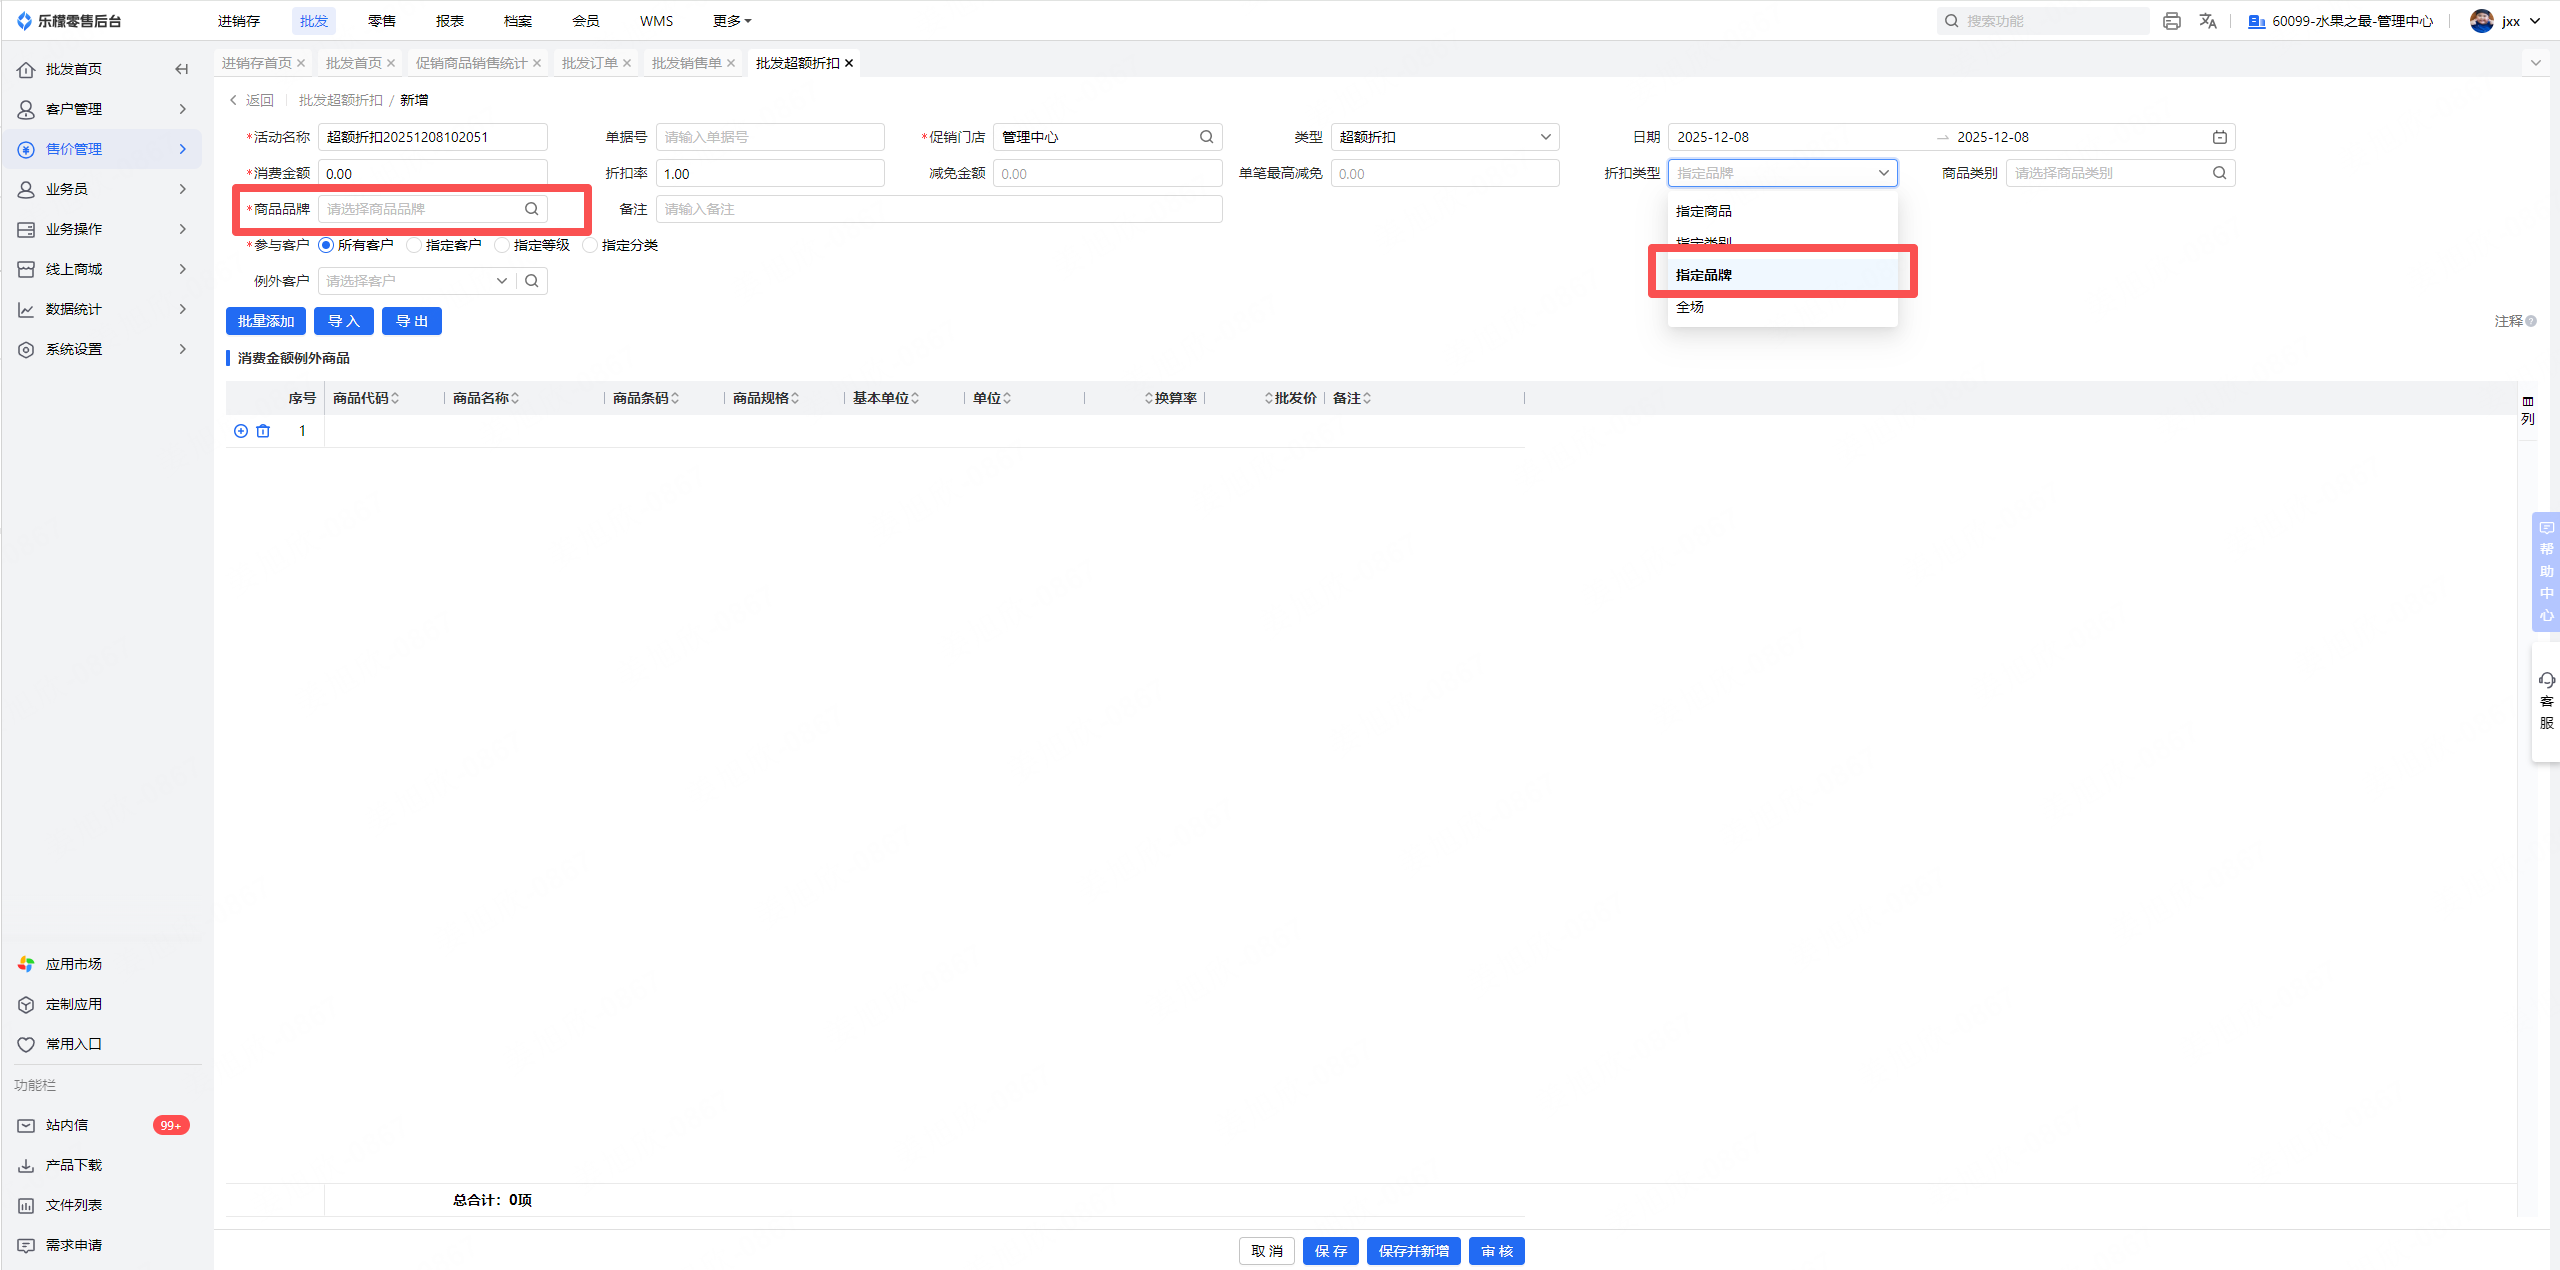Viewport: 2560px width, 1270px height.
Task: Collapse the sidebar using the arrow icon
Action: [181, 69]
